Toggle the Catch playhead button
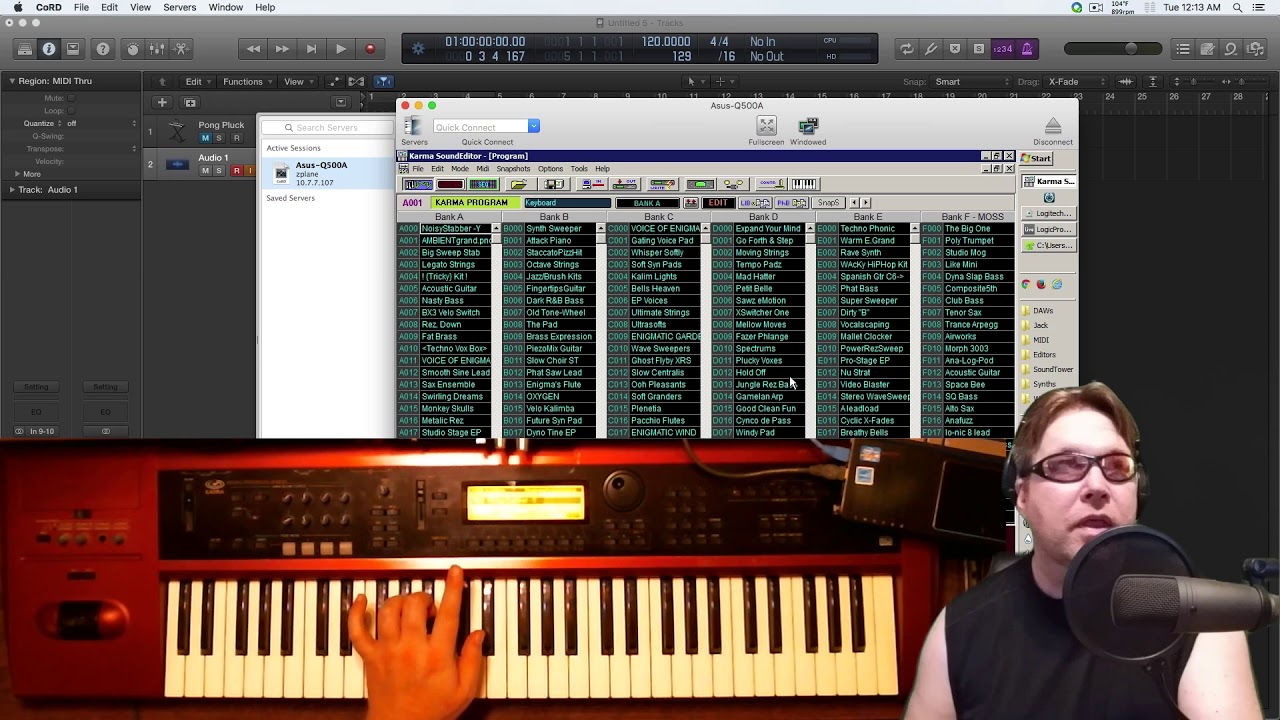This screenshot has height=720, width=1280. coord(383,82)
